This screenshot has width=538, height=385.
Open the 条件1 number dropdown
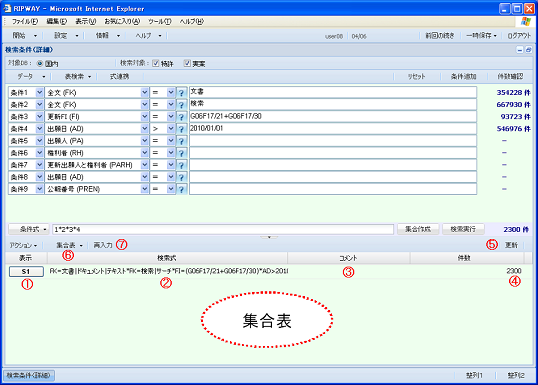point(39,93)
